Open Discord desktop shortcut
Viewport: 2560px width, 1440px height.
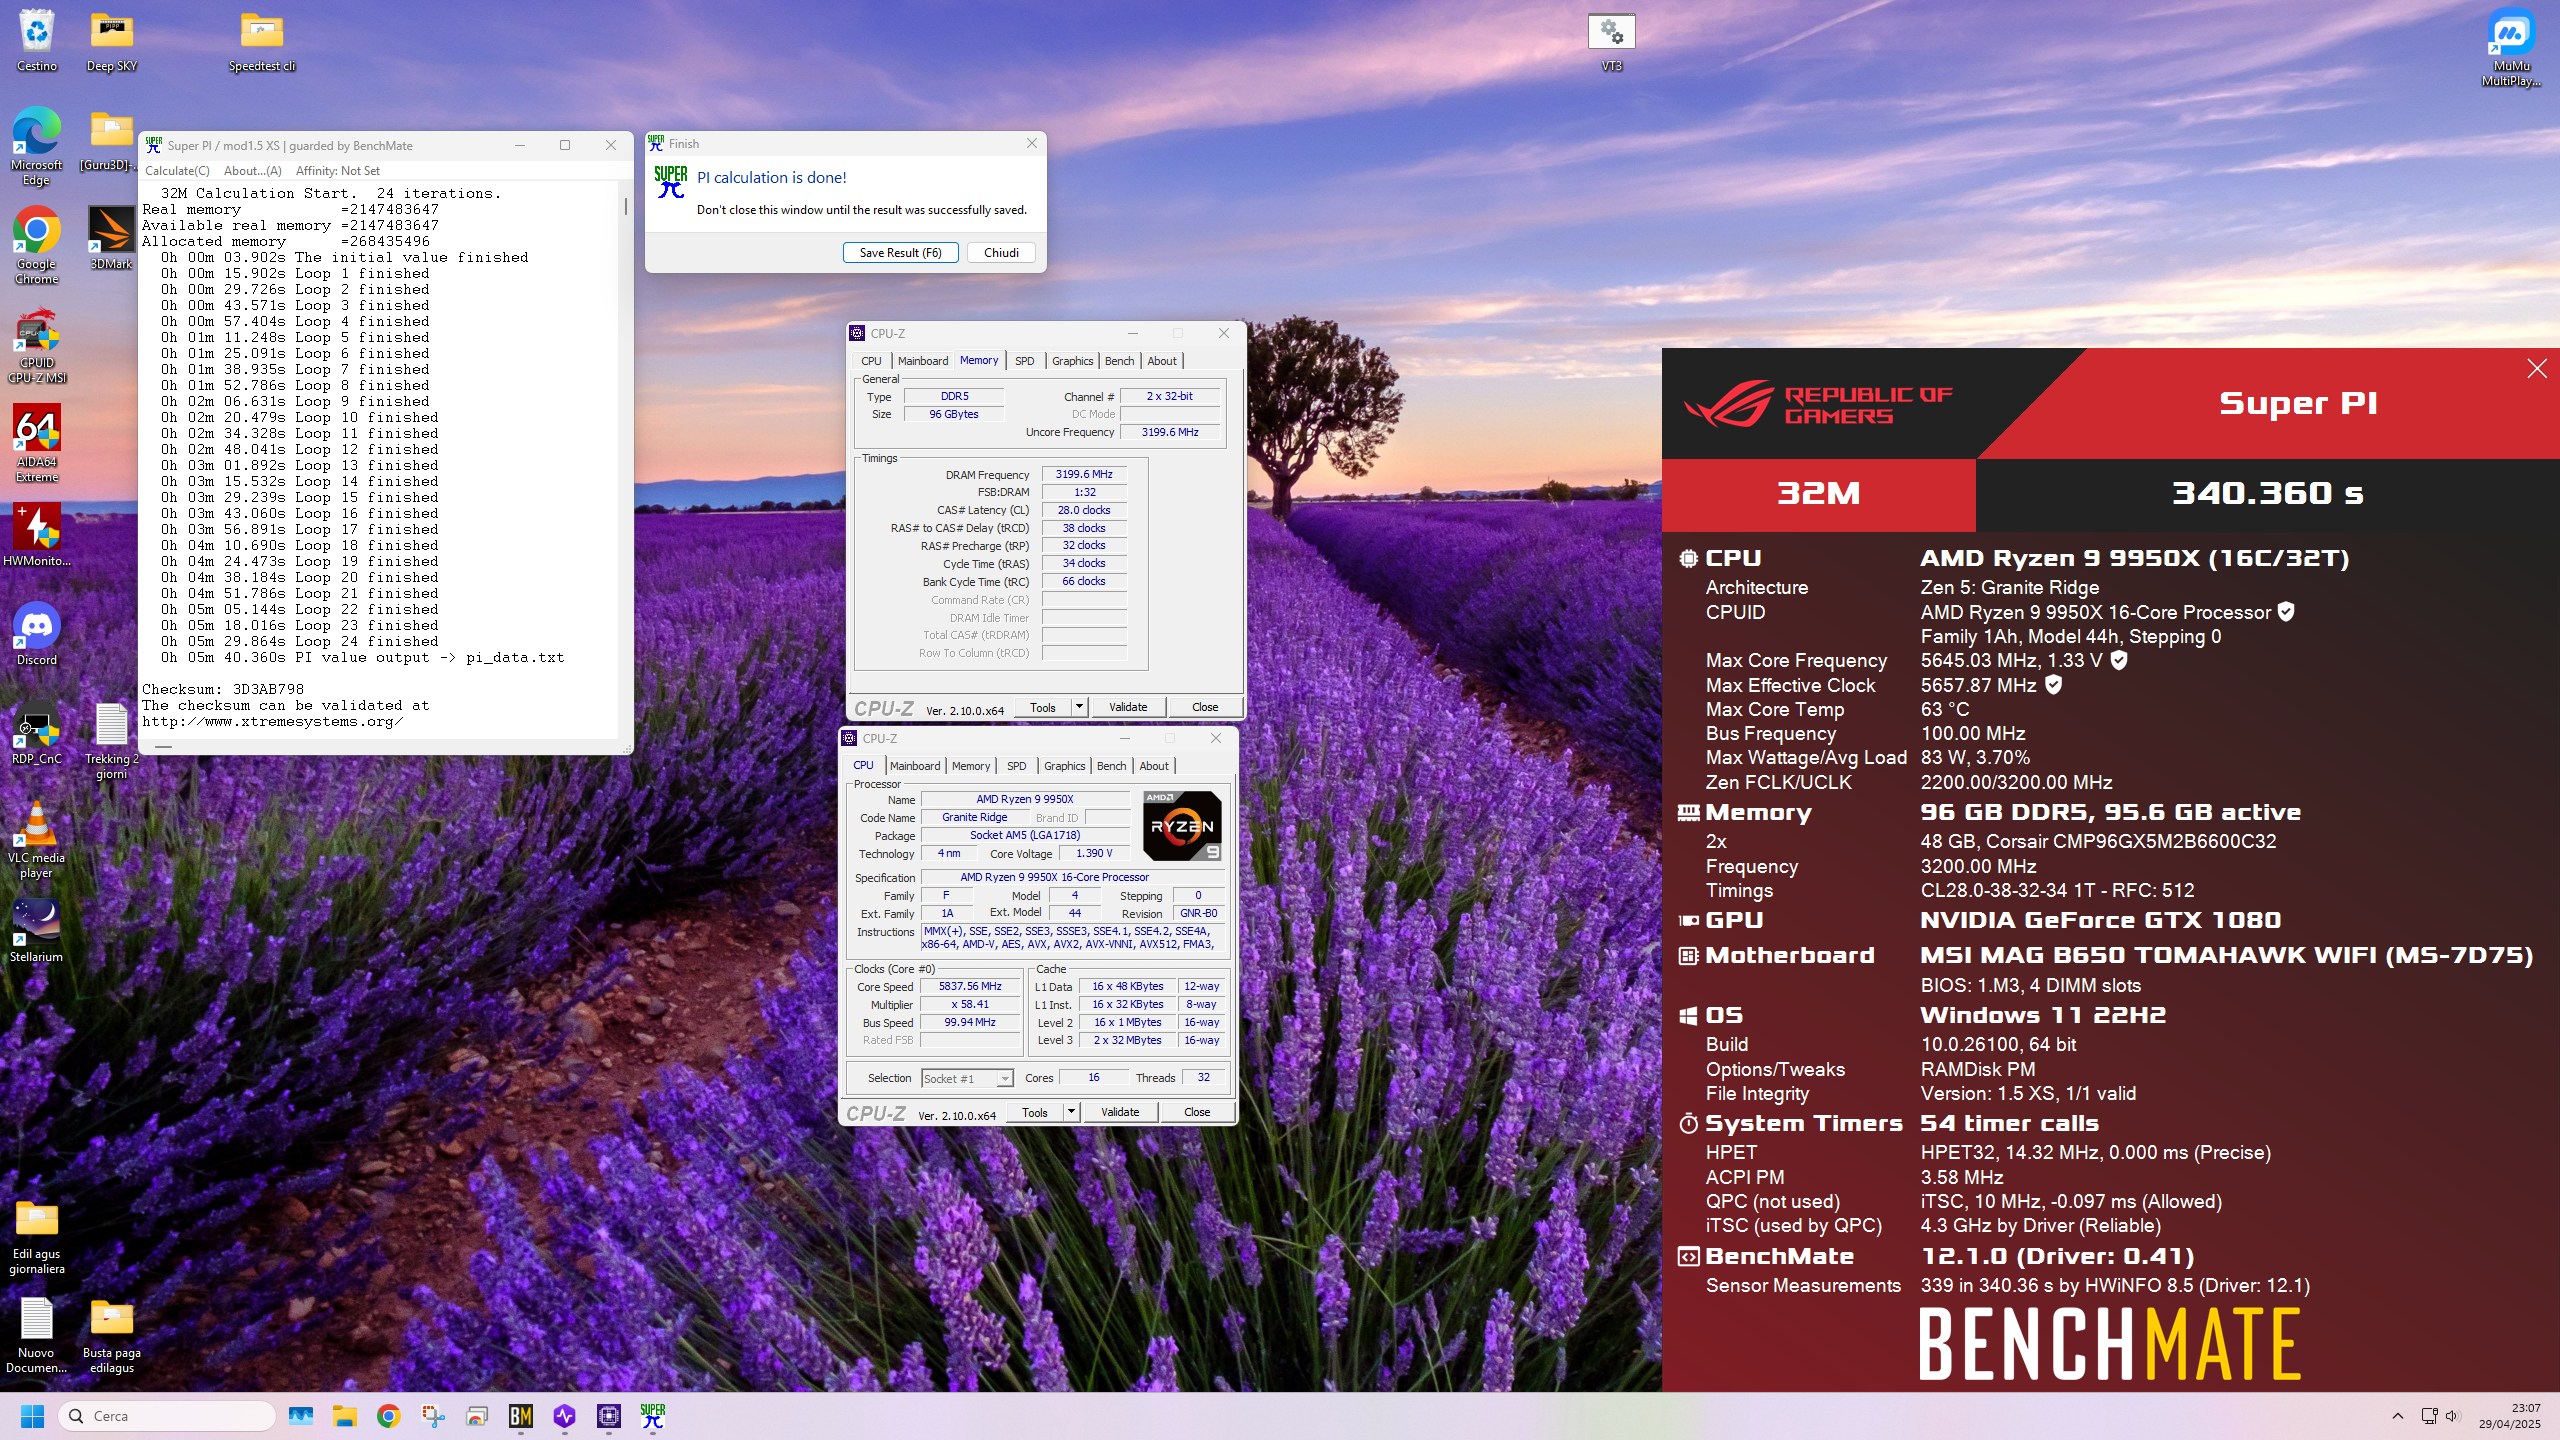(x=37, y=634)
